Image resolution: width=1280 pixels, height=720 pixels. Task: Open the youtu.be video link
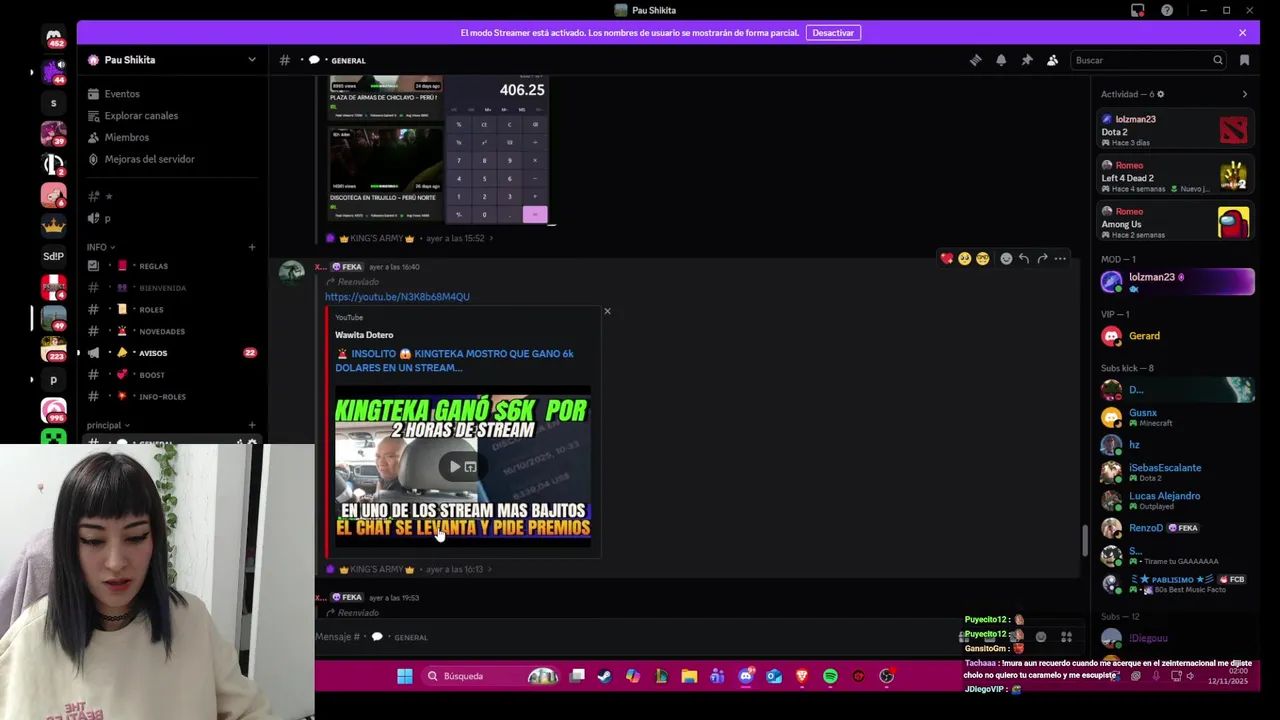397,297
